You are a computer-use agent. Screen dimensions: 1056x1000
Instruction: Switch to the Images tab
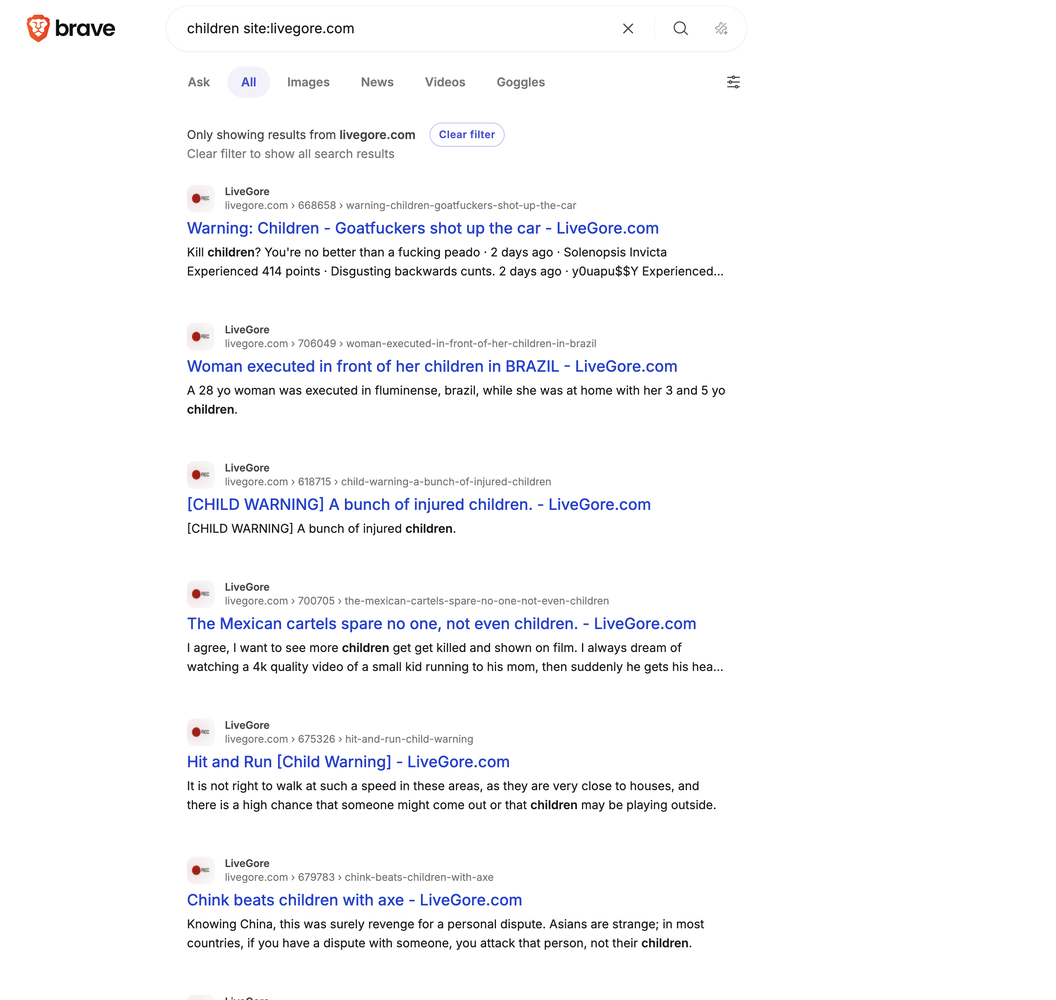(x=308, y=82)
